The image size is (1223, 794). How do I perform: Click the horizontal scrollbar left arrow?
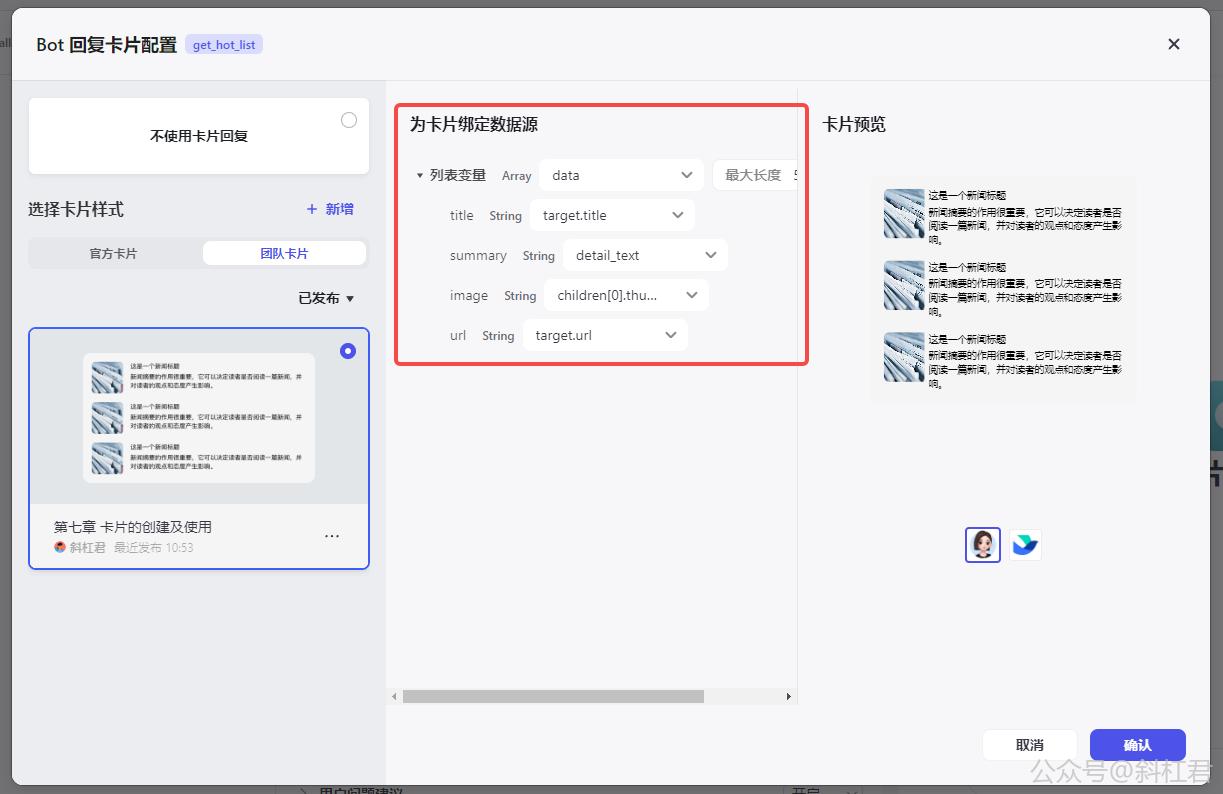(x=394, y=696)
